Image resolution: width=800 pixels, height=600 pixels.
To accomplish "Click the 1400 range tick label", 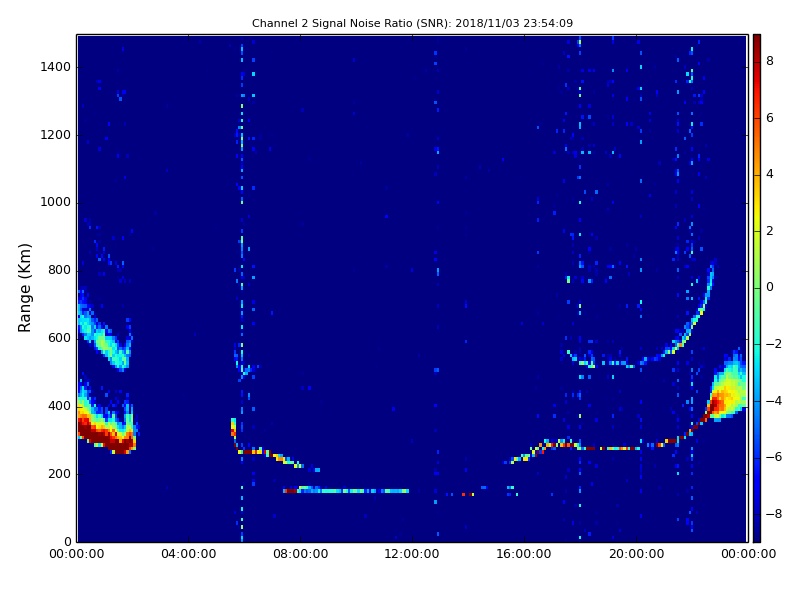I will click(x=56, y=67).
